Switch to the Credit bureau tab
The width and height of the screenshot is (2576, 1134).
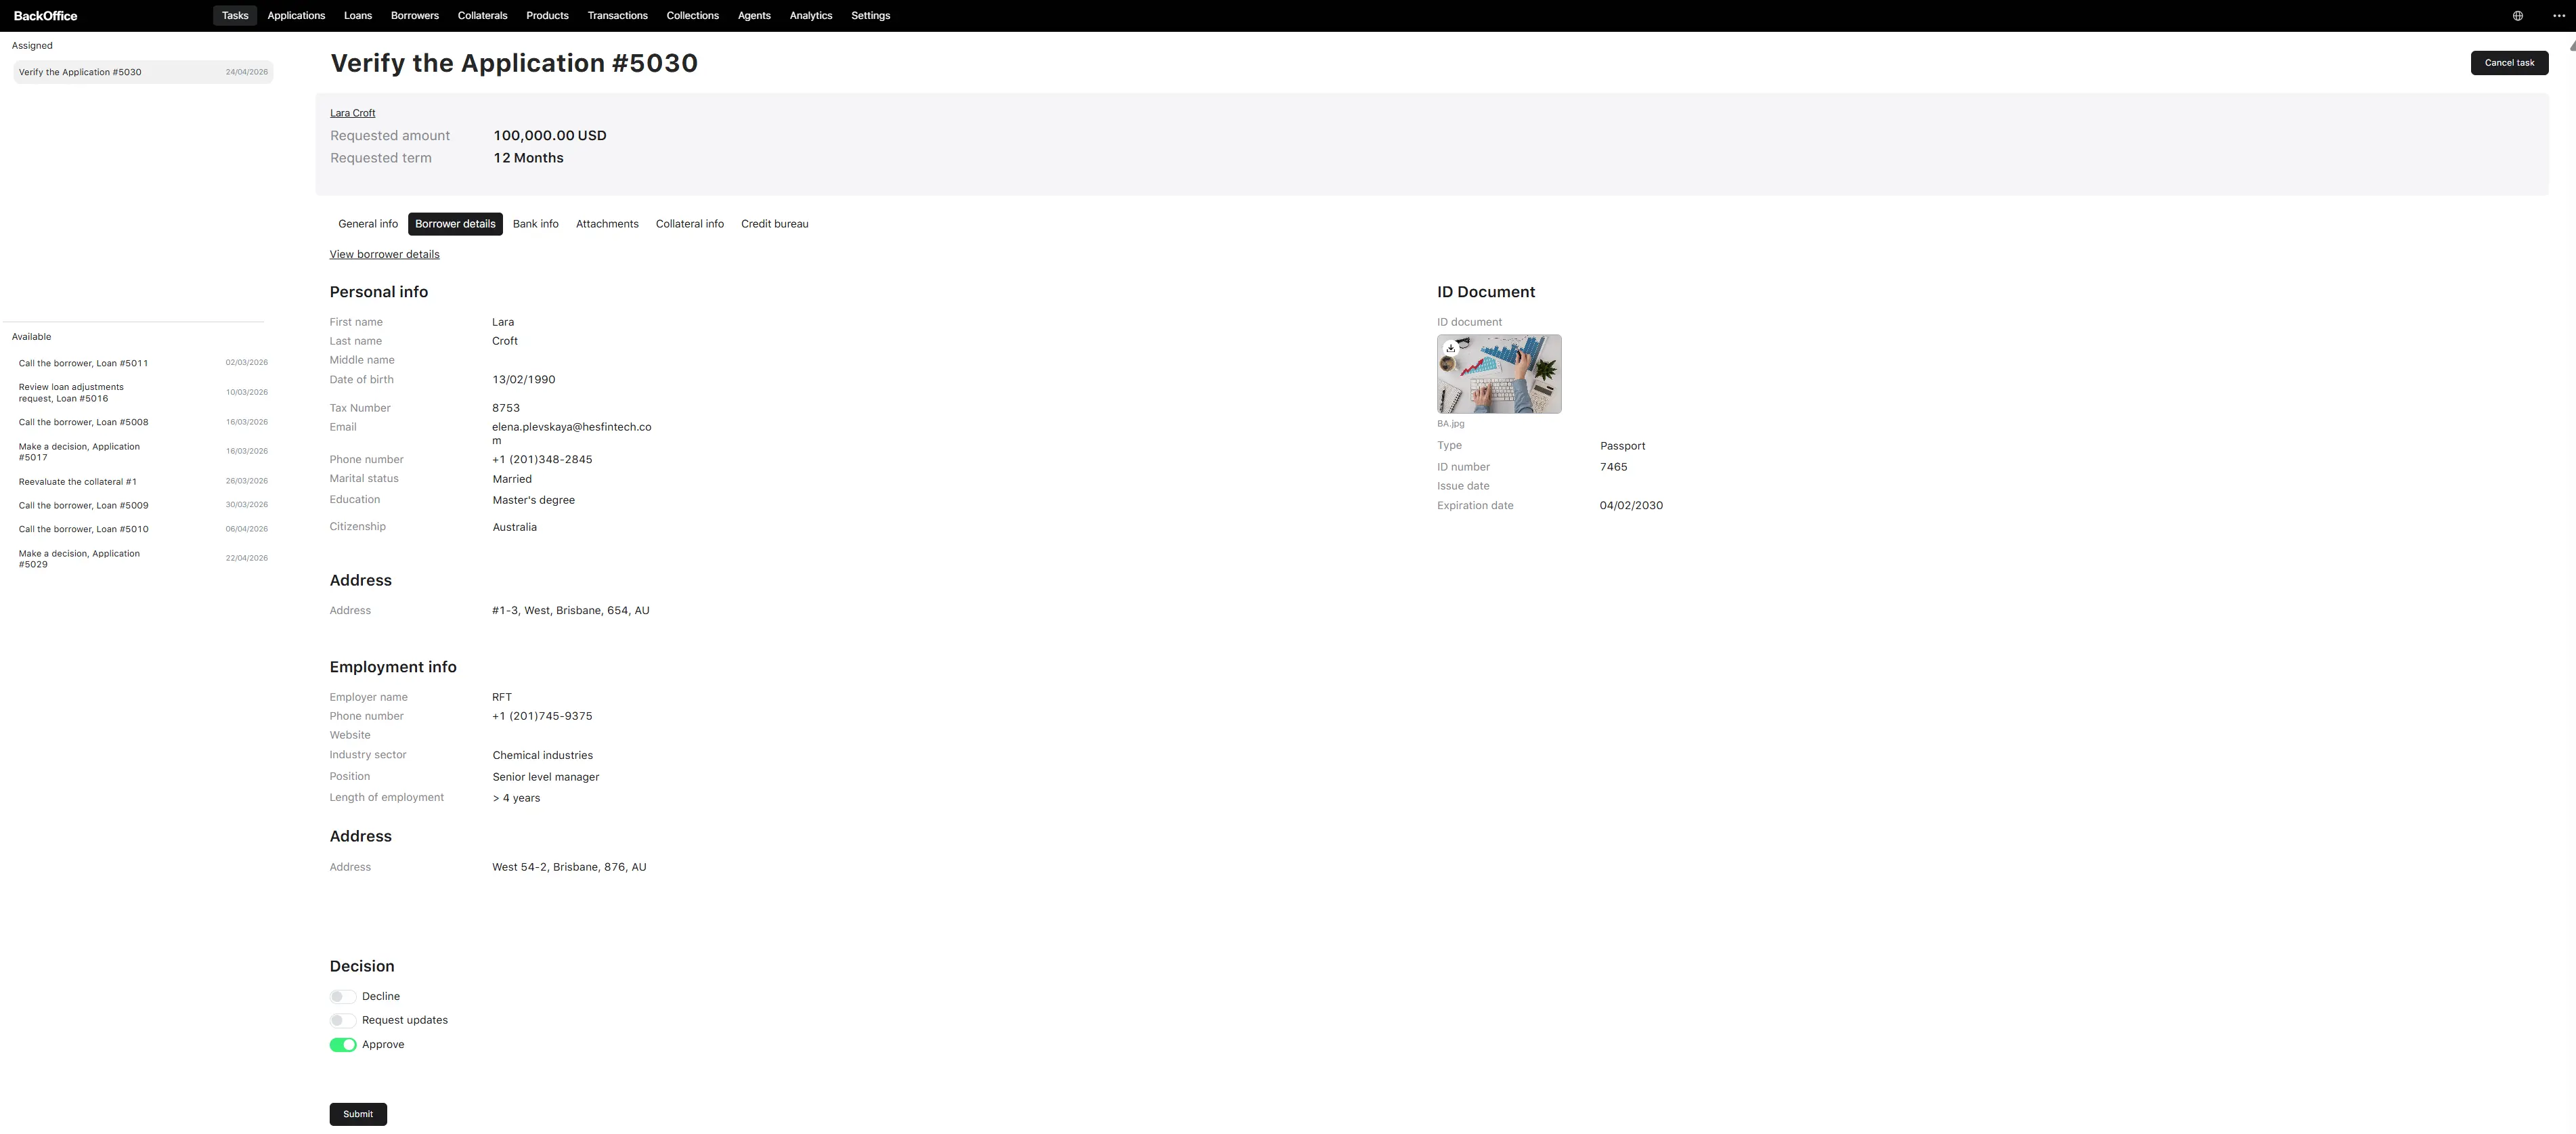(775, 224)
